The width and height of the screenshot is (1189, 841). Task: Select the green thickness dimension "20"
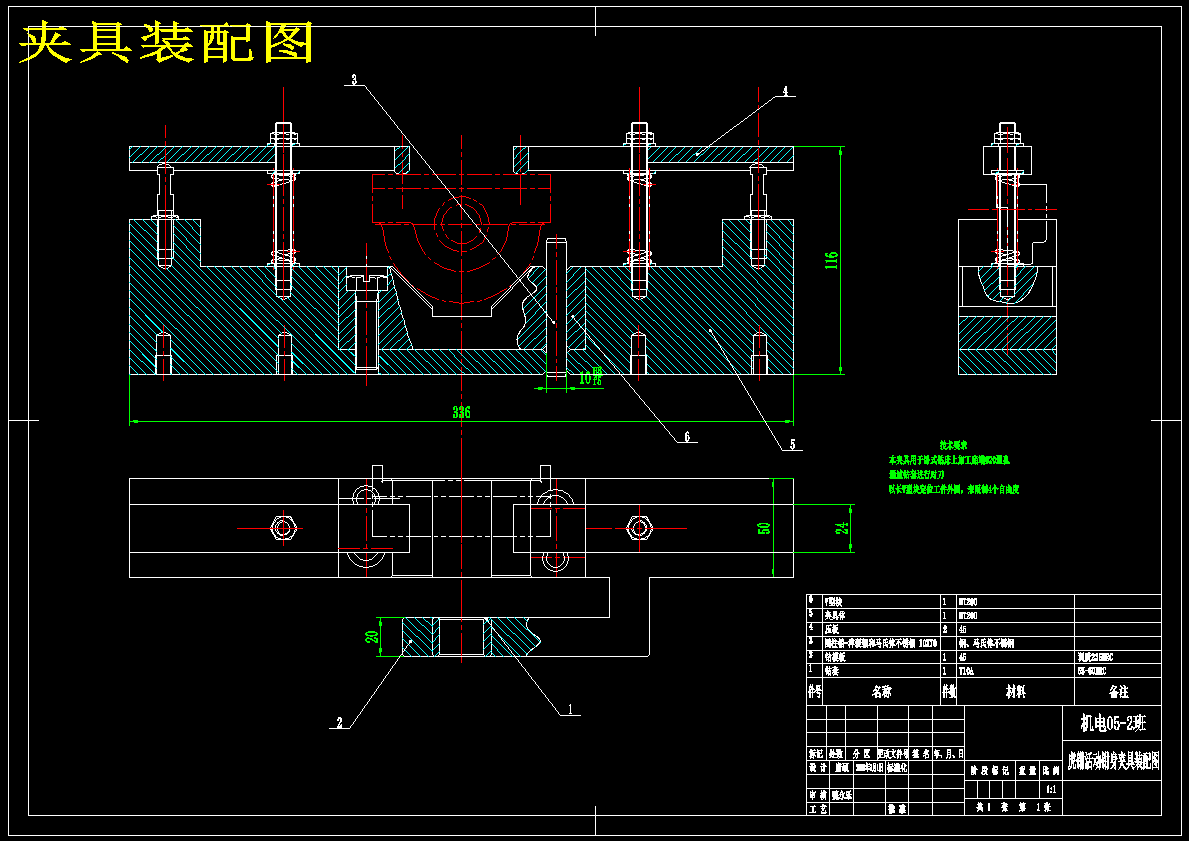point(373,637)
